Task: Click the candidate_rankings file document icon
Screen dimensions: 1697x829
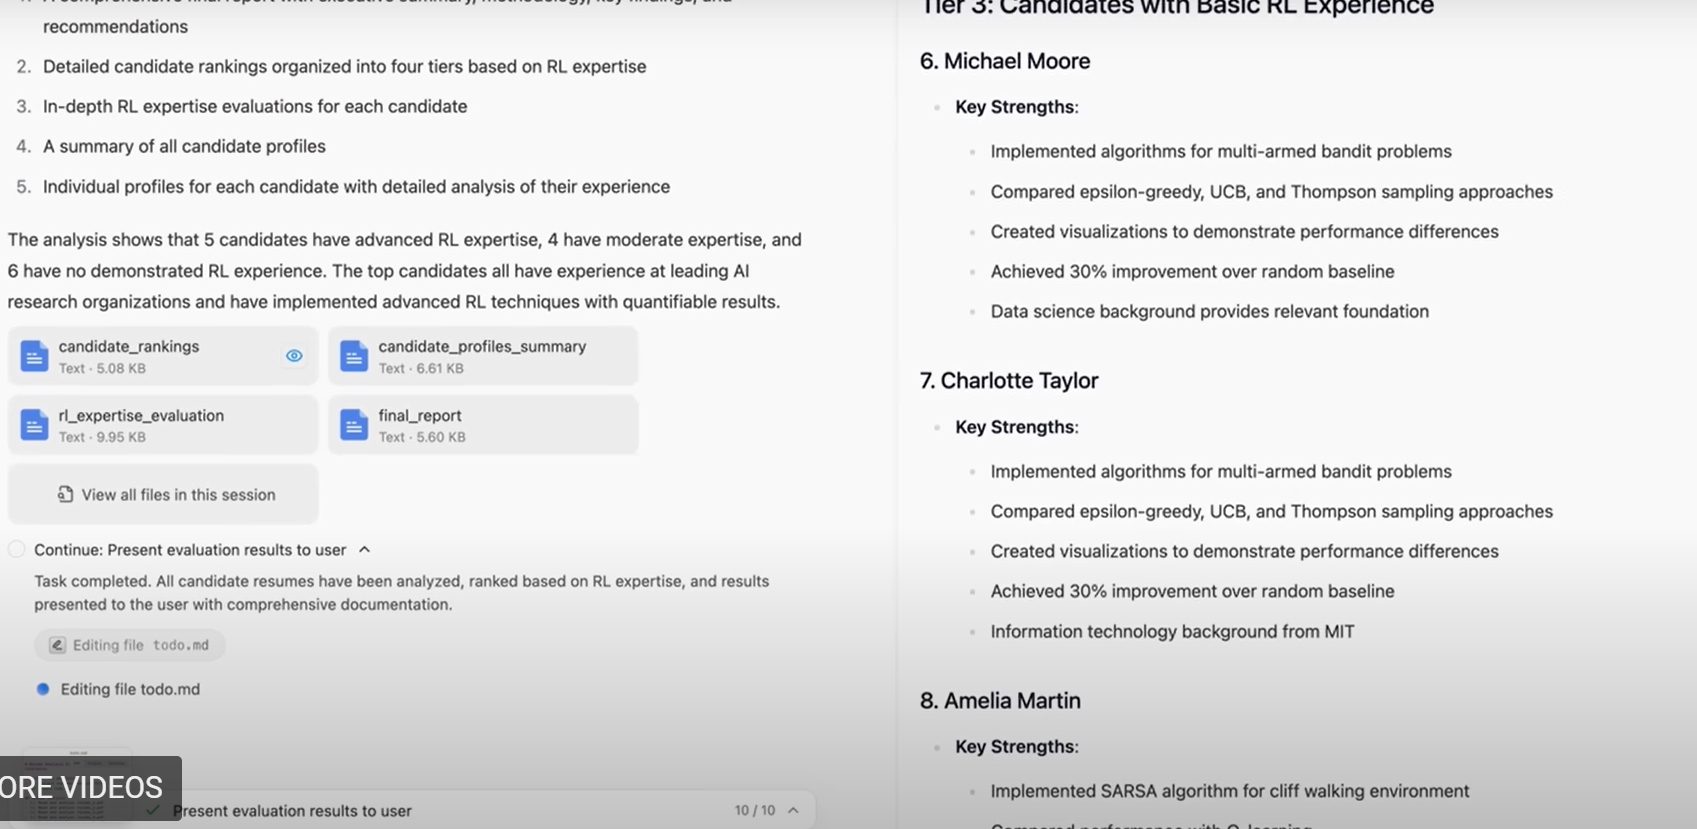Action: [x=35, y=356]
